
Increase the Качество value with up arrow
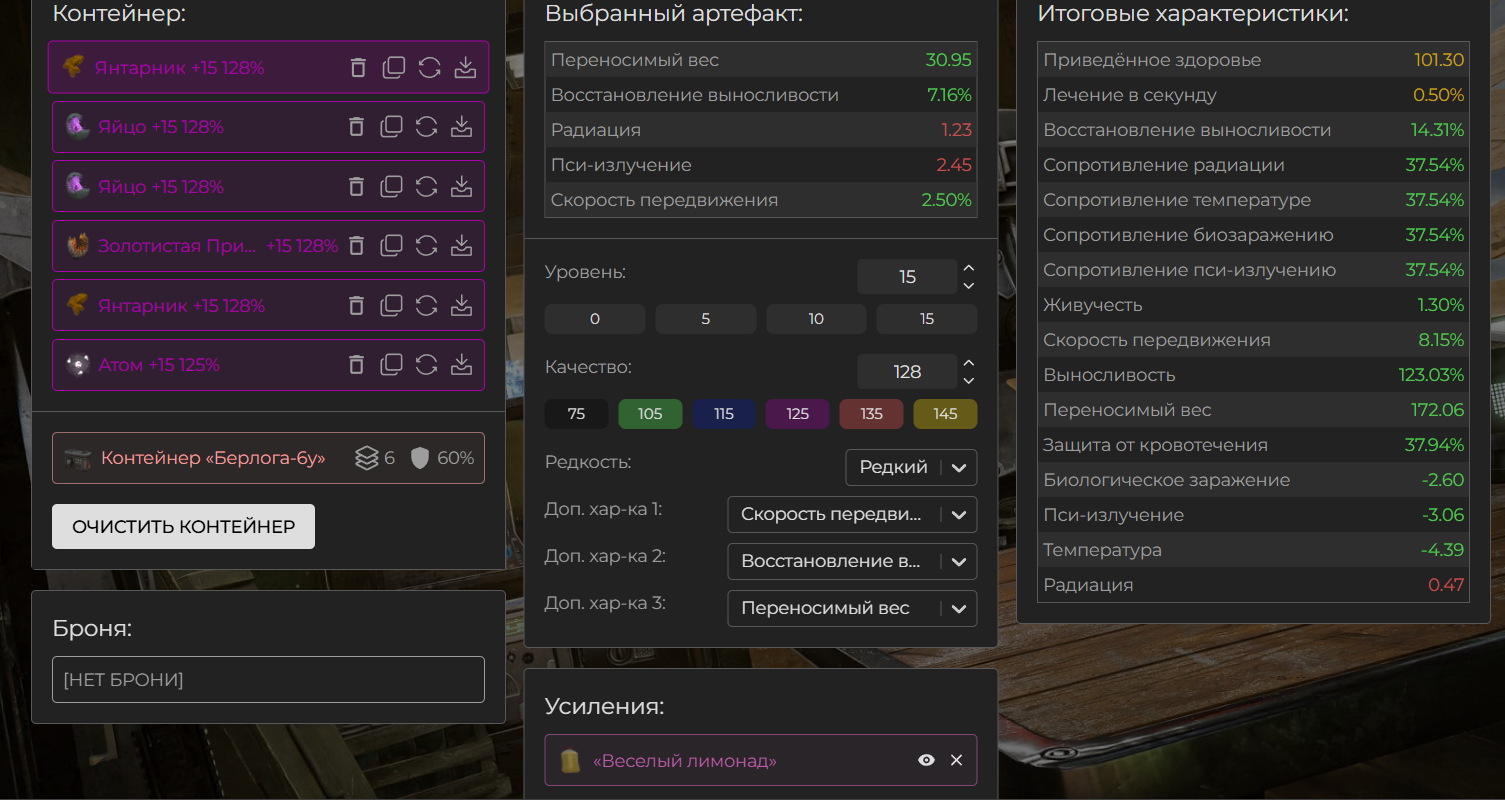(x=968, y=363)
